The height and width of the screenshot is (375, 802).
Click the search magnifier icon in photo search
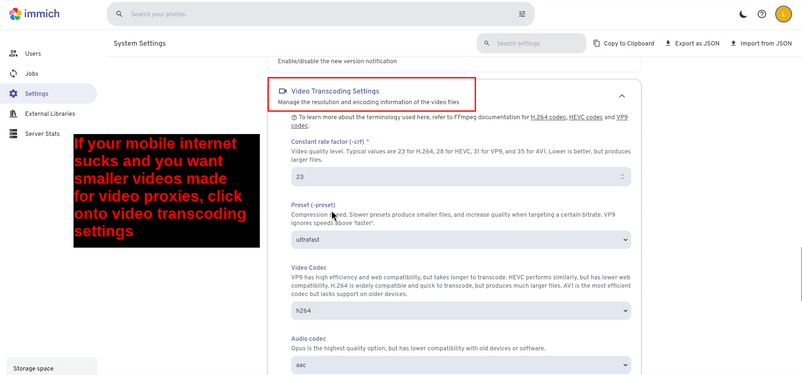tap(119, 14)
